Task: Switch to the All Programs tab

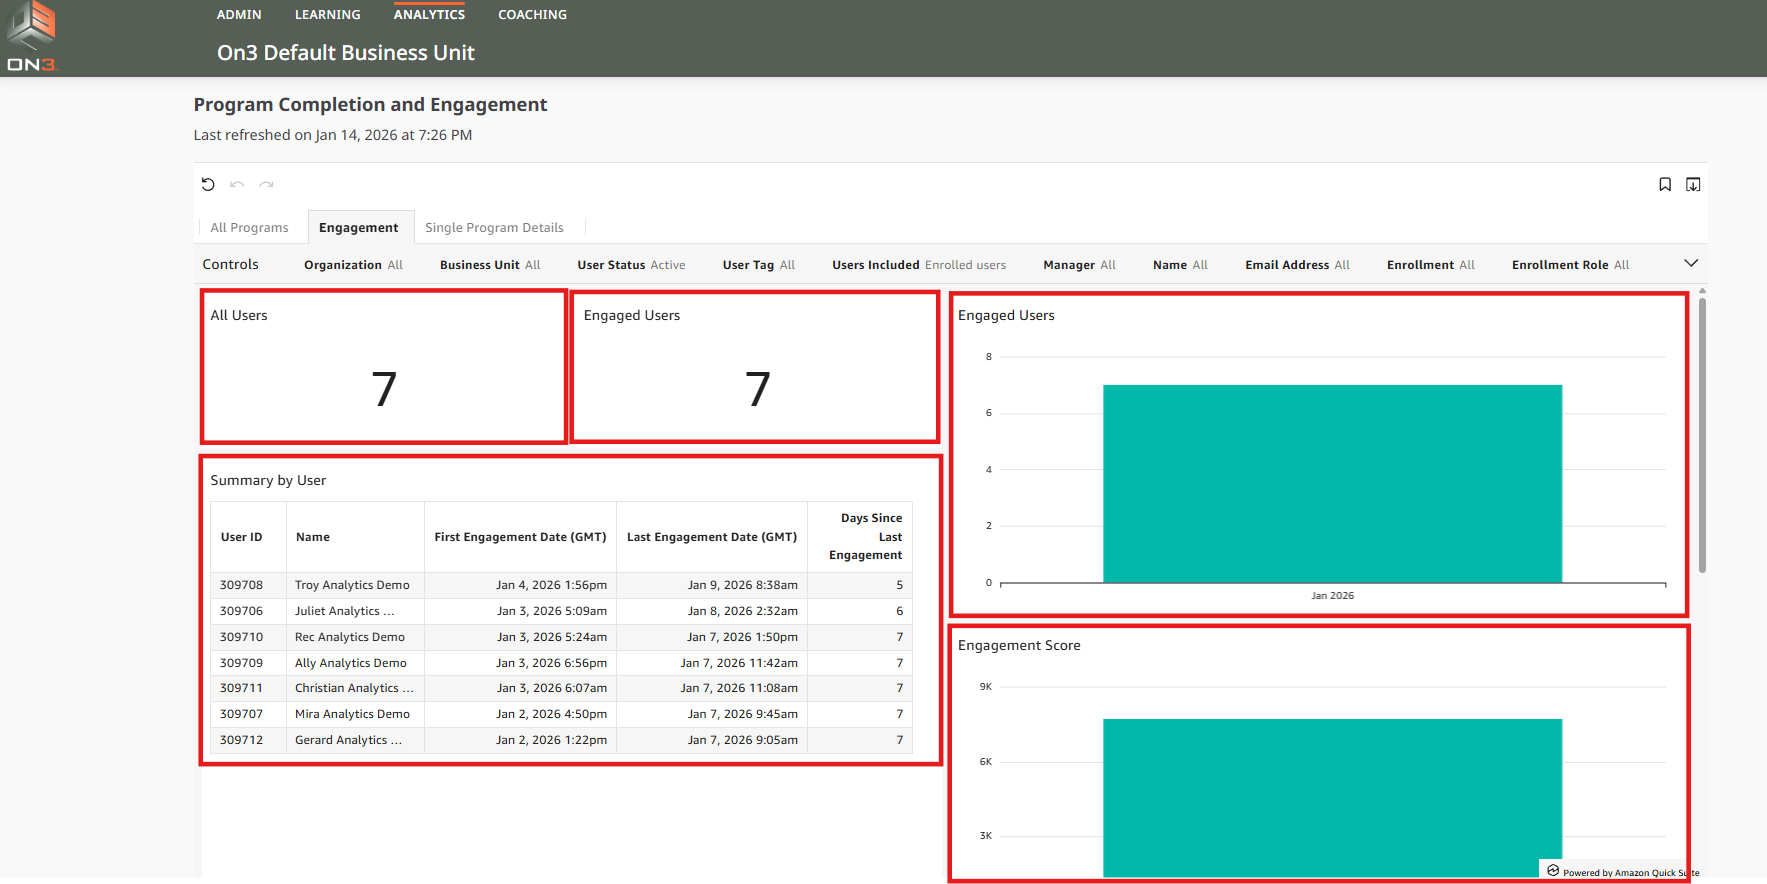Action: (x=249, y=228)
